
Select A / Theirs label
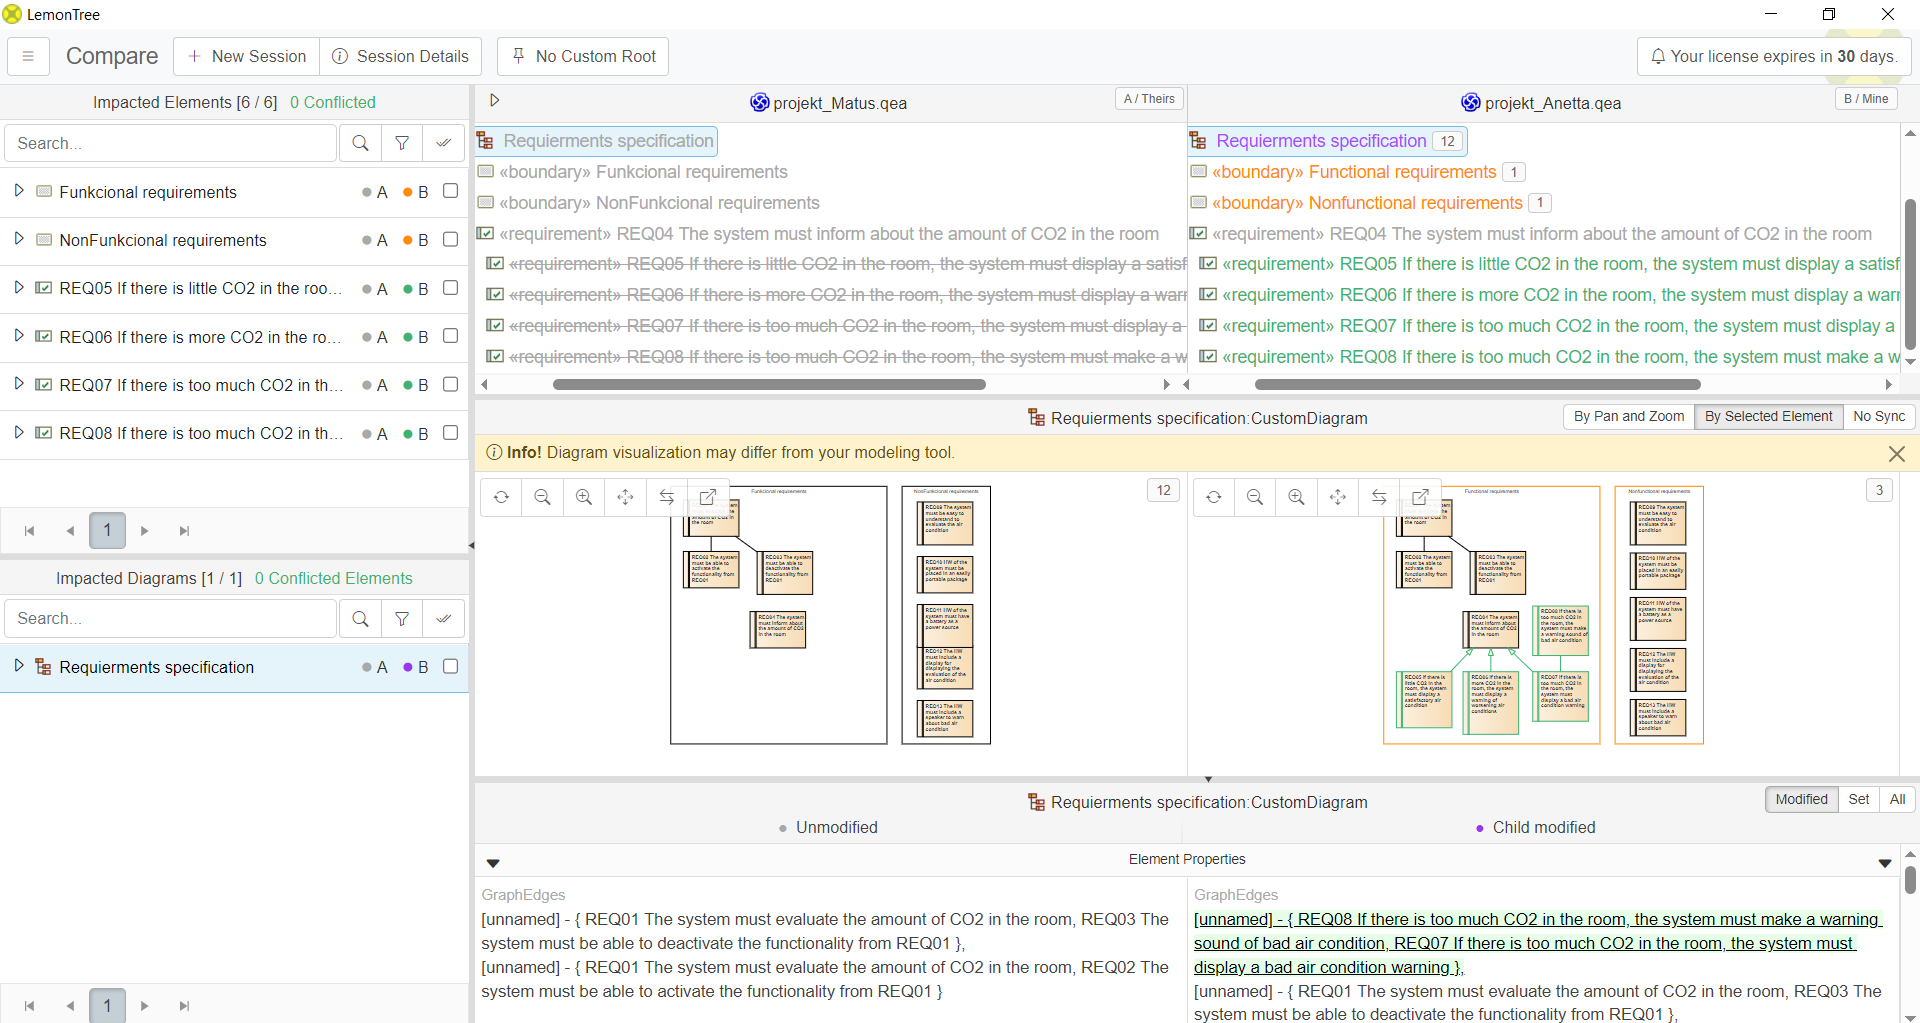pyautogui.click(x=1149, y=99)
